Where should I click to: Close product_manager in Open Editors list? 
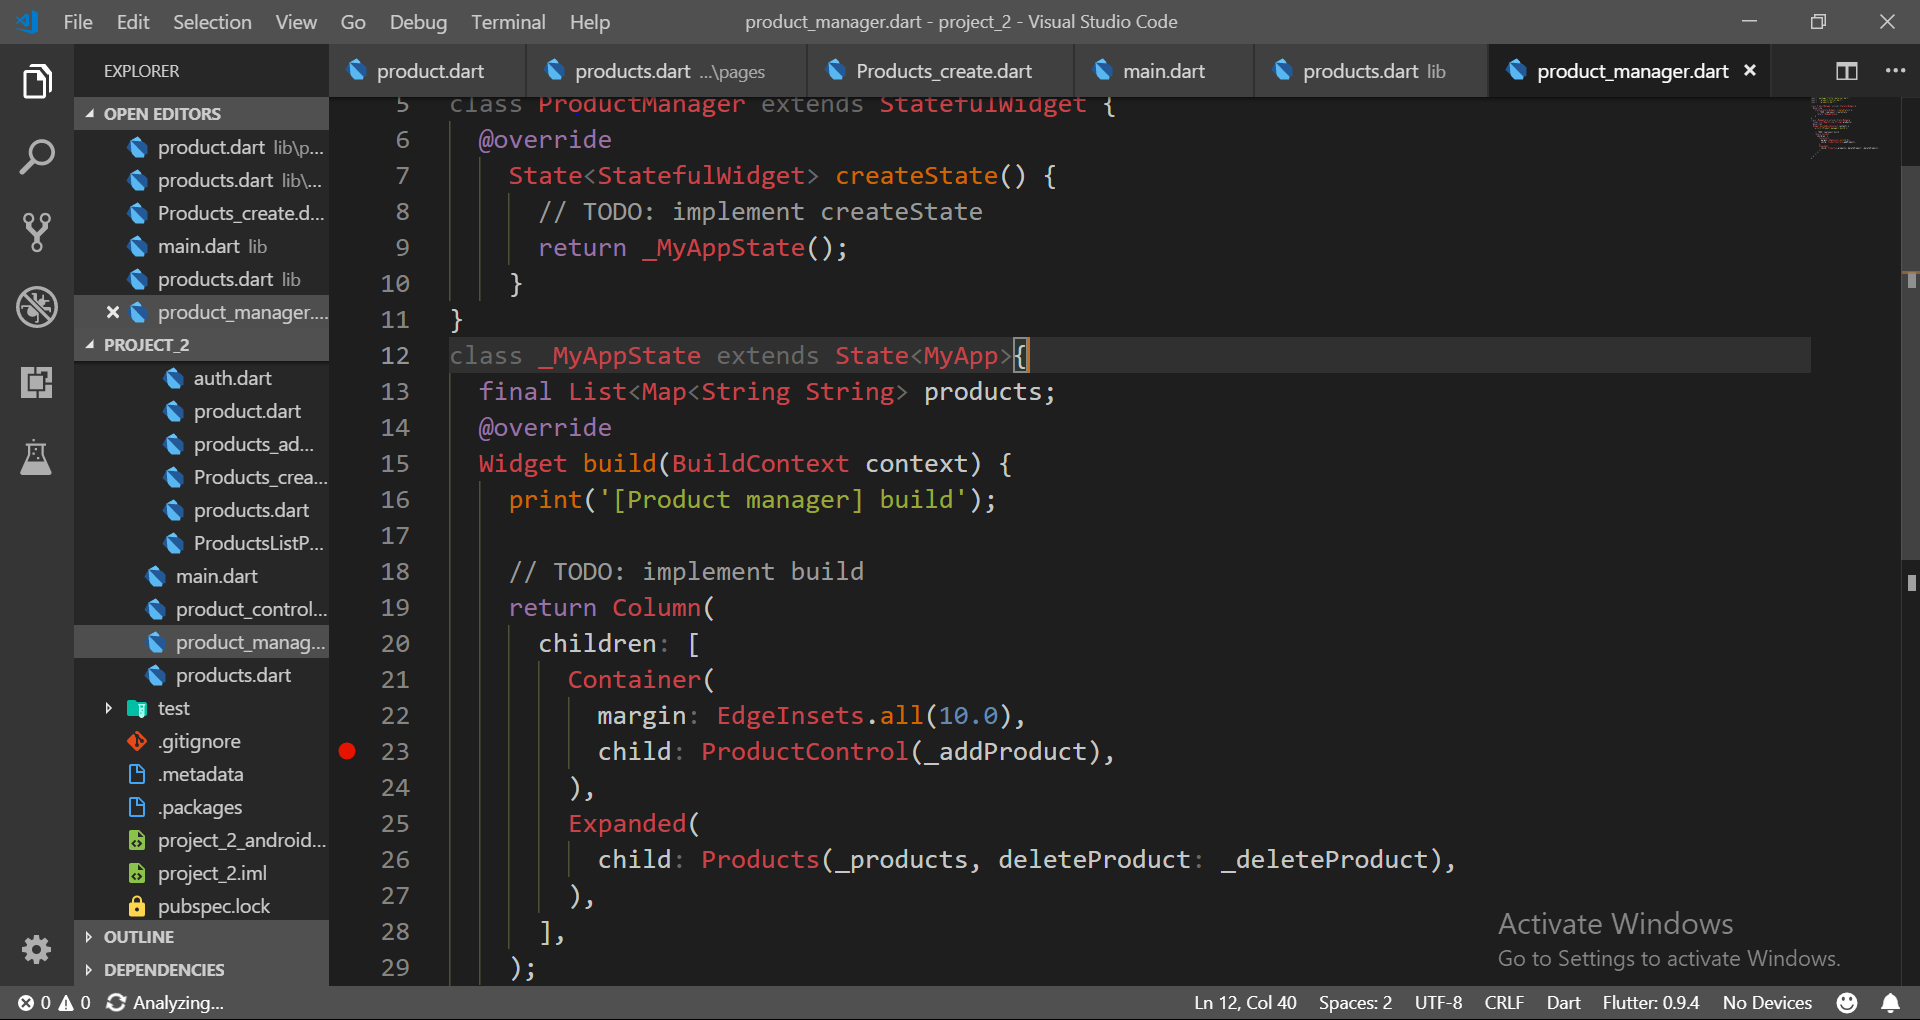pyautogui.click(x=113, y=312)
